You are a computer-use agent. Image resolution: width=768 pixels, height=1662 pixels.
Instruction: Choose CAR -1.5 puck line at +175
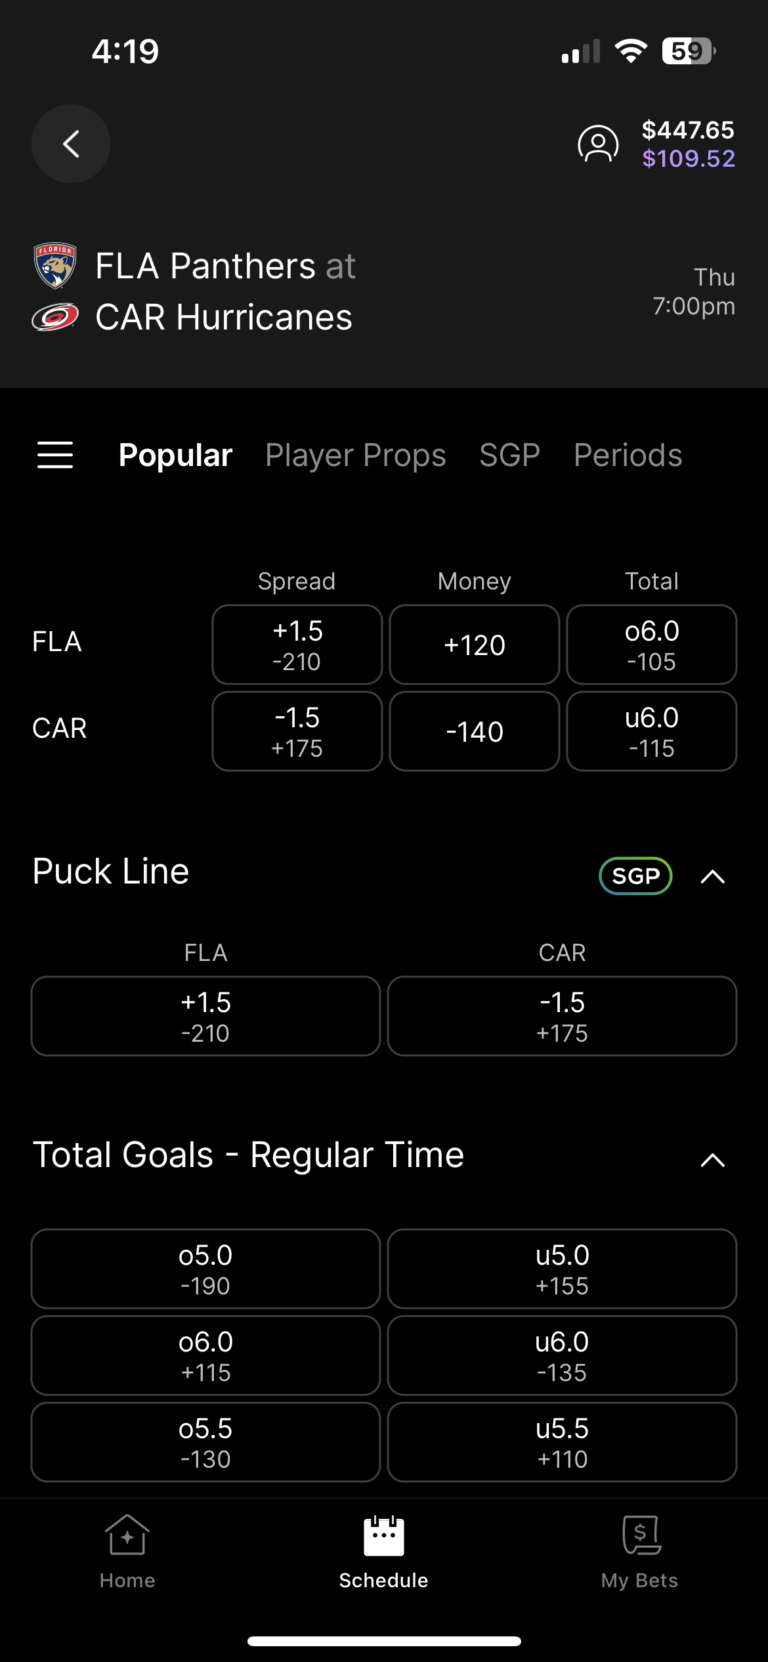pyautogui.click(x=562, y=1016)
